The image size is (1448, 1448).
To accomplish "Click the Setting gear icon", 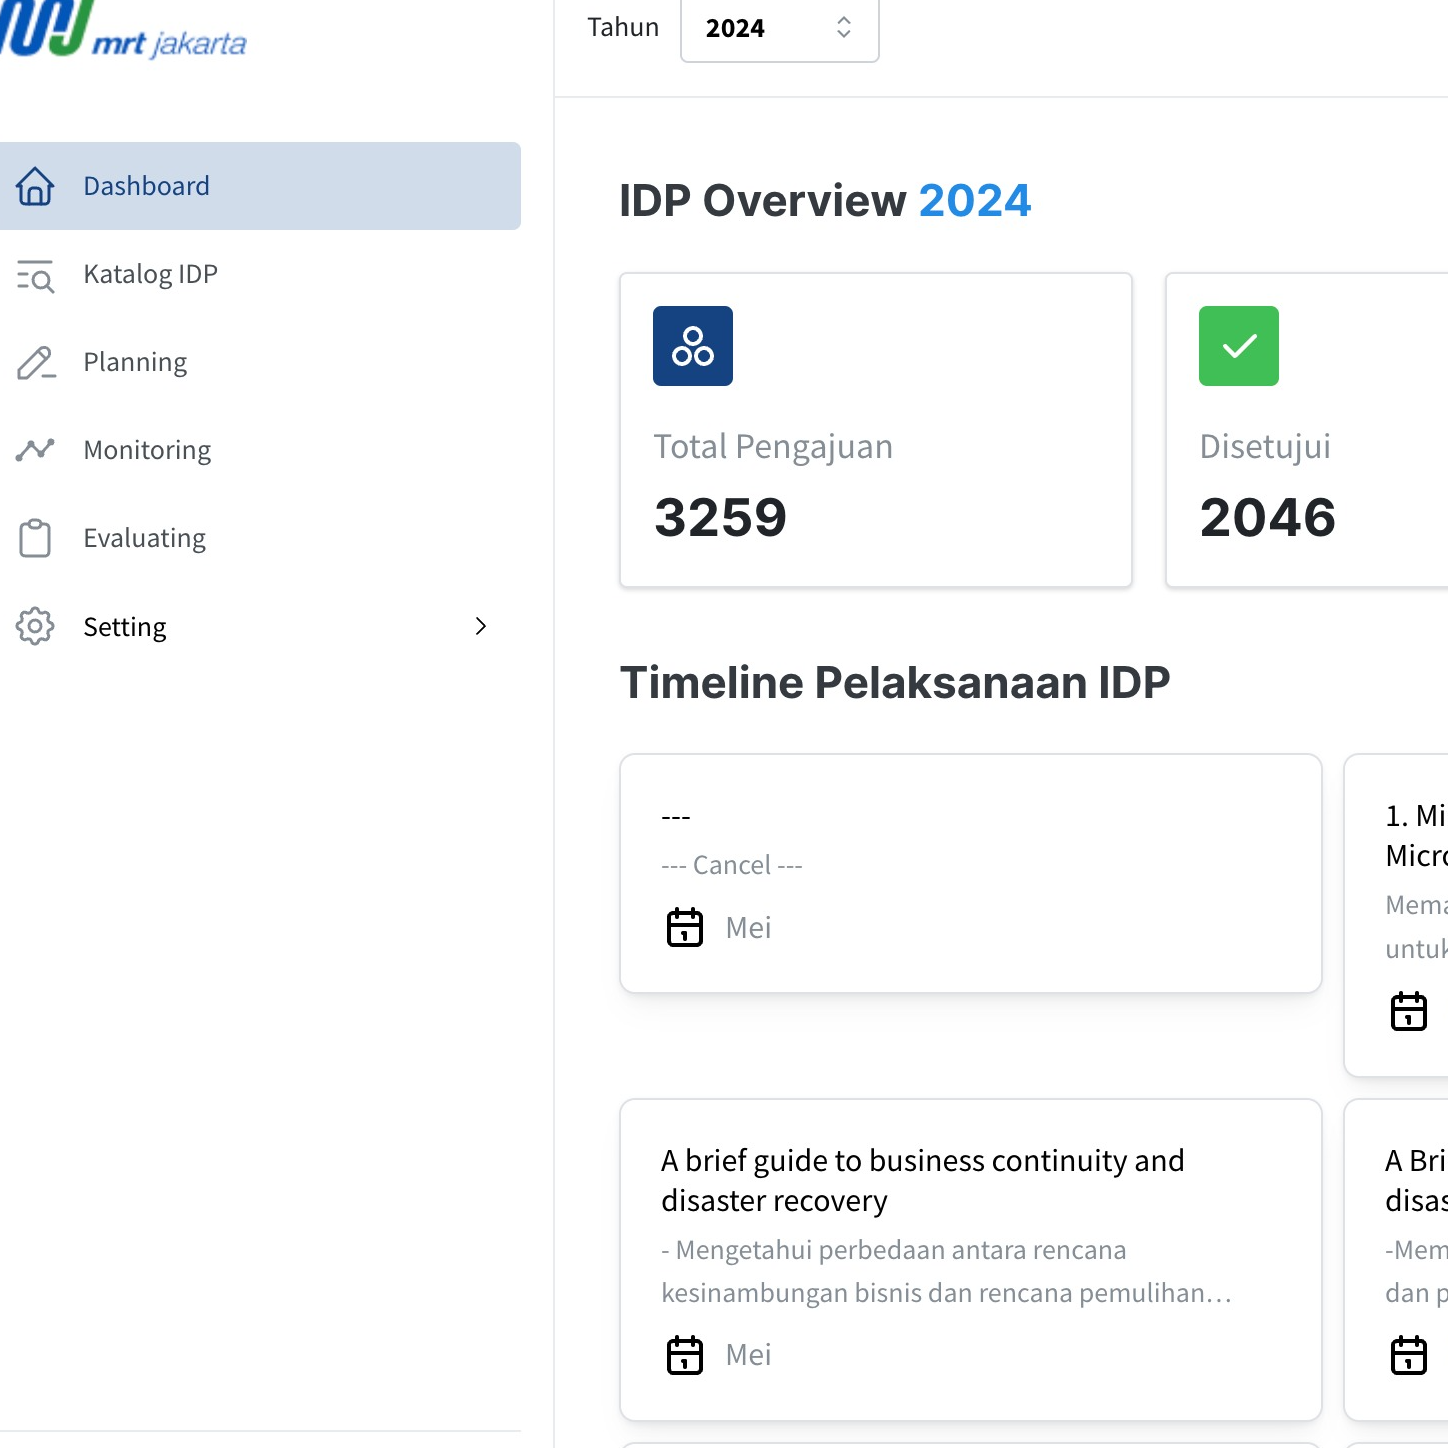I will coord(35,626).
